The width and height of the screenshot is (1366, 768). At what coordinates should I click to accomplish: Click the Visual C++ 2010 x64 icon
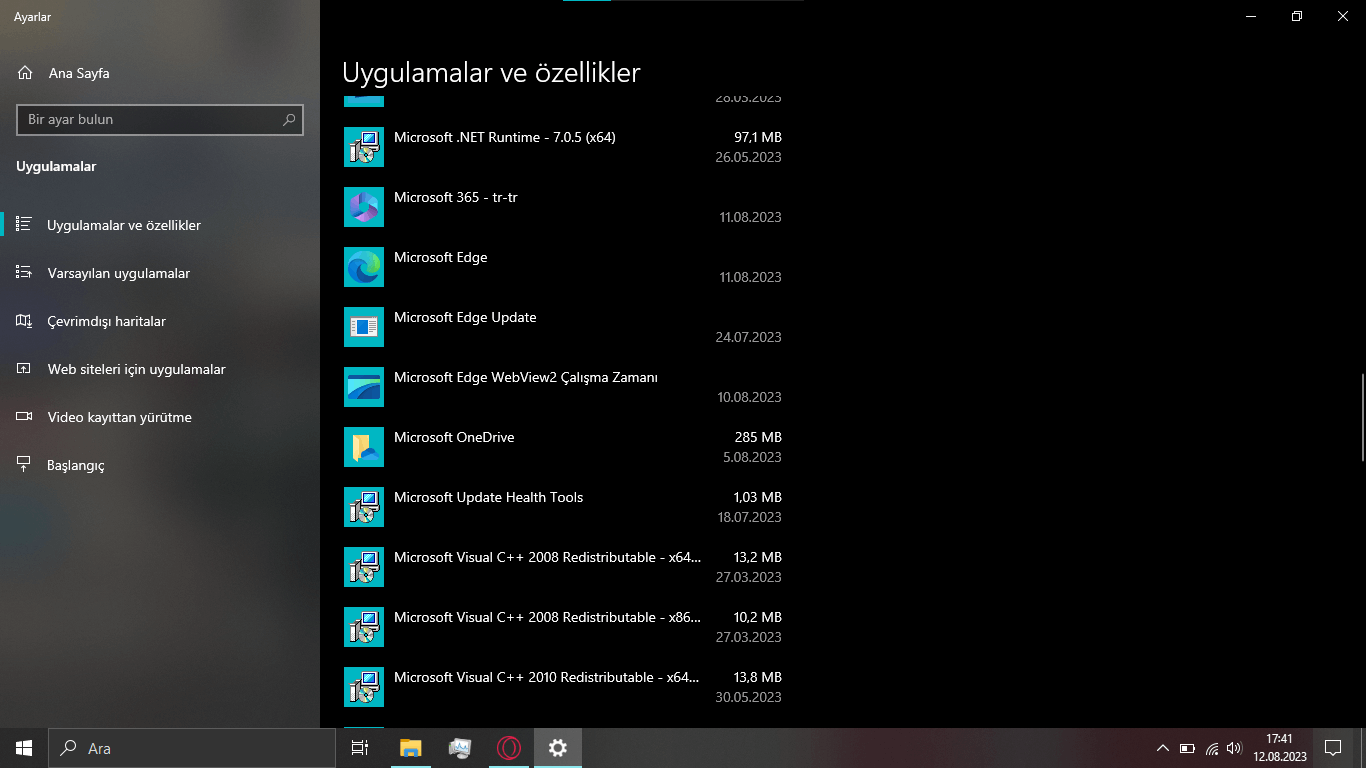coord(364,687)
